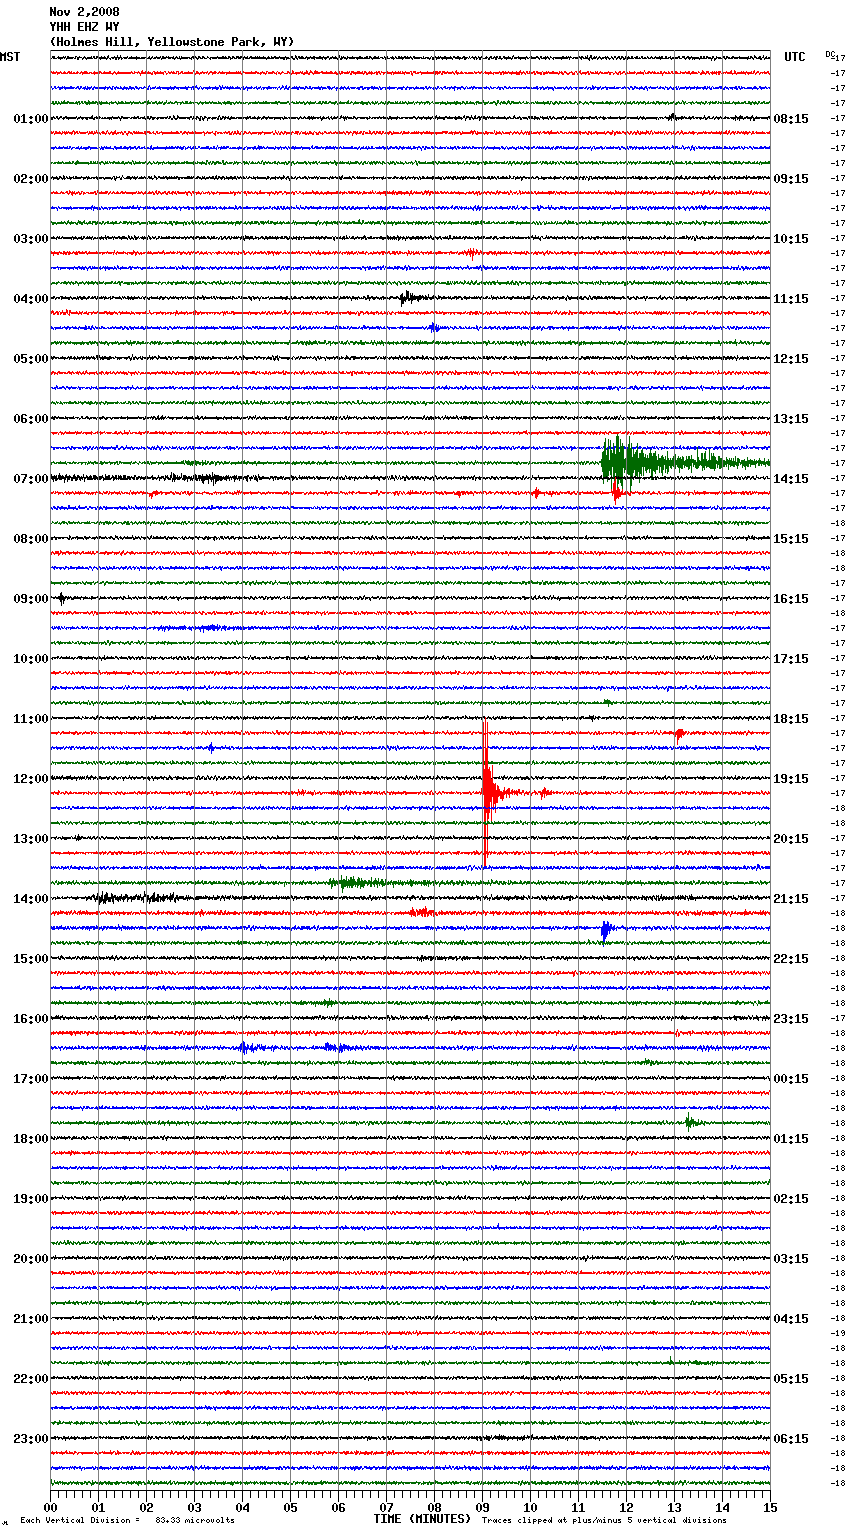Select the '23:00' MST time label
Screen dimensions: 850x1534
(31, 1439)
